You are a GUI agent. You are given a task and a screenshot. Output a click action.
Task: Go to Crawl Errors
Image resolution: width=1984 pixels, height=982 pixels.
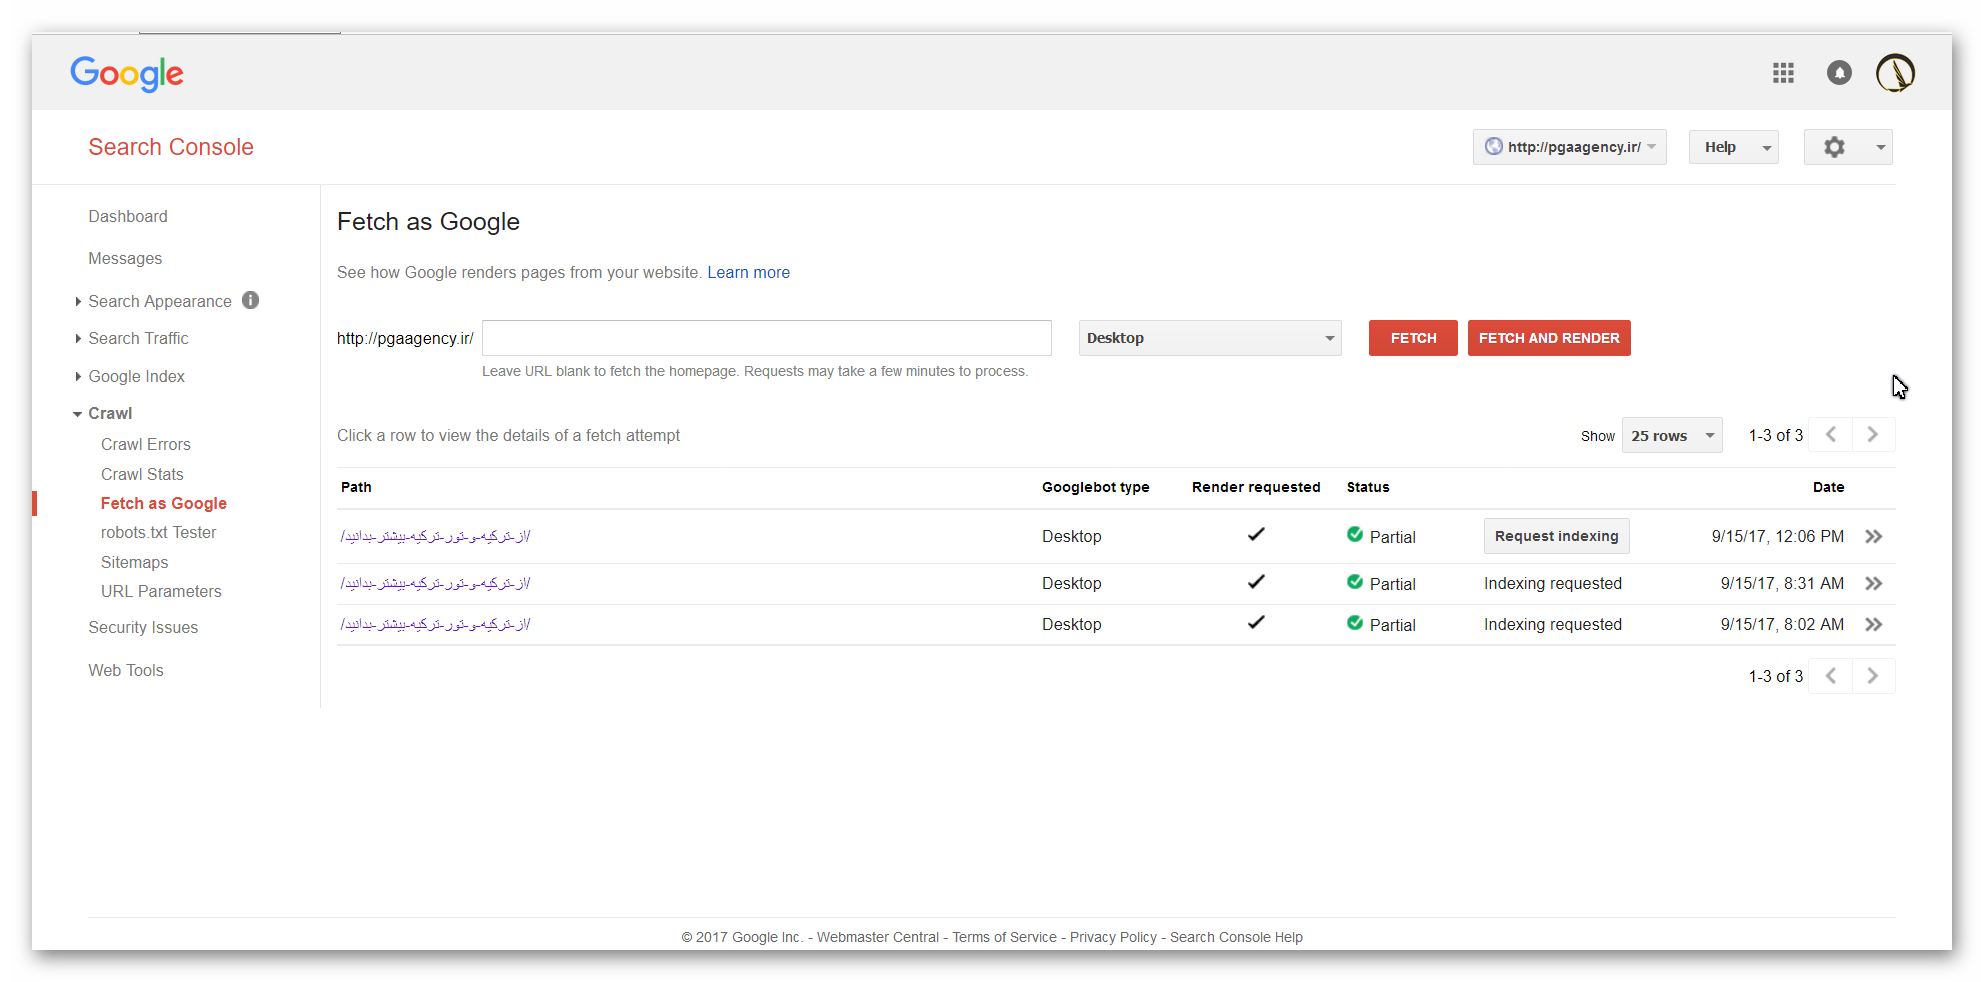146,445
